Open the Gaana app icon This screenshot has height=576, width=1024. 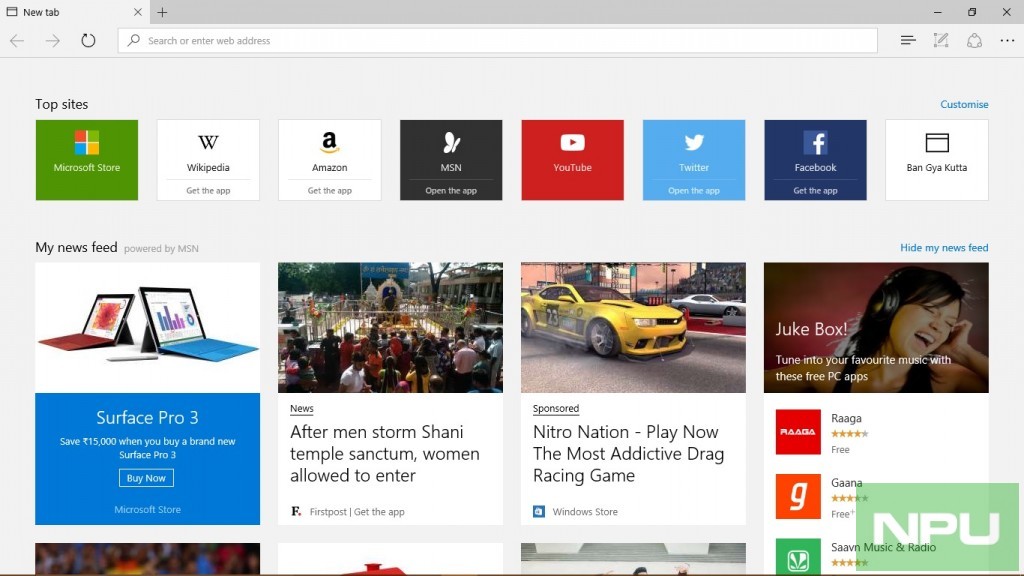pyautogui.click(x=798, y=496)
